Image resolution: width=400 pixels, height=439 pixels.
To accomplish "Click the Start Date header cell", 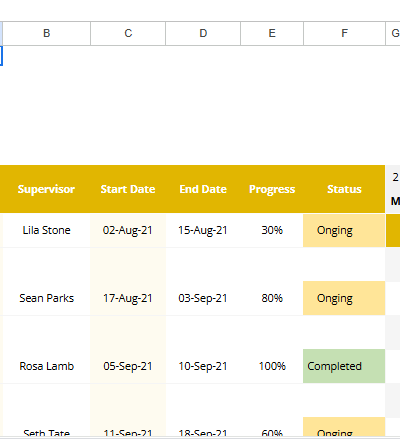I will click(x=128, y=189).
